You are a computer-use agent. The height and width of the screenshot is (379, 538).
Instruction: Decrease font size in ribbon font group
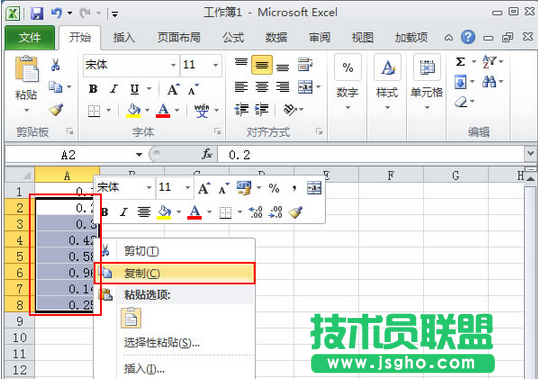(x=193, y=90)
